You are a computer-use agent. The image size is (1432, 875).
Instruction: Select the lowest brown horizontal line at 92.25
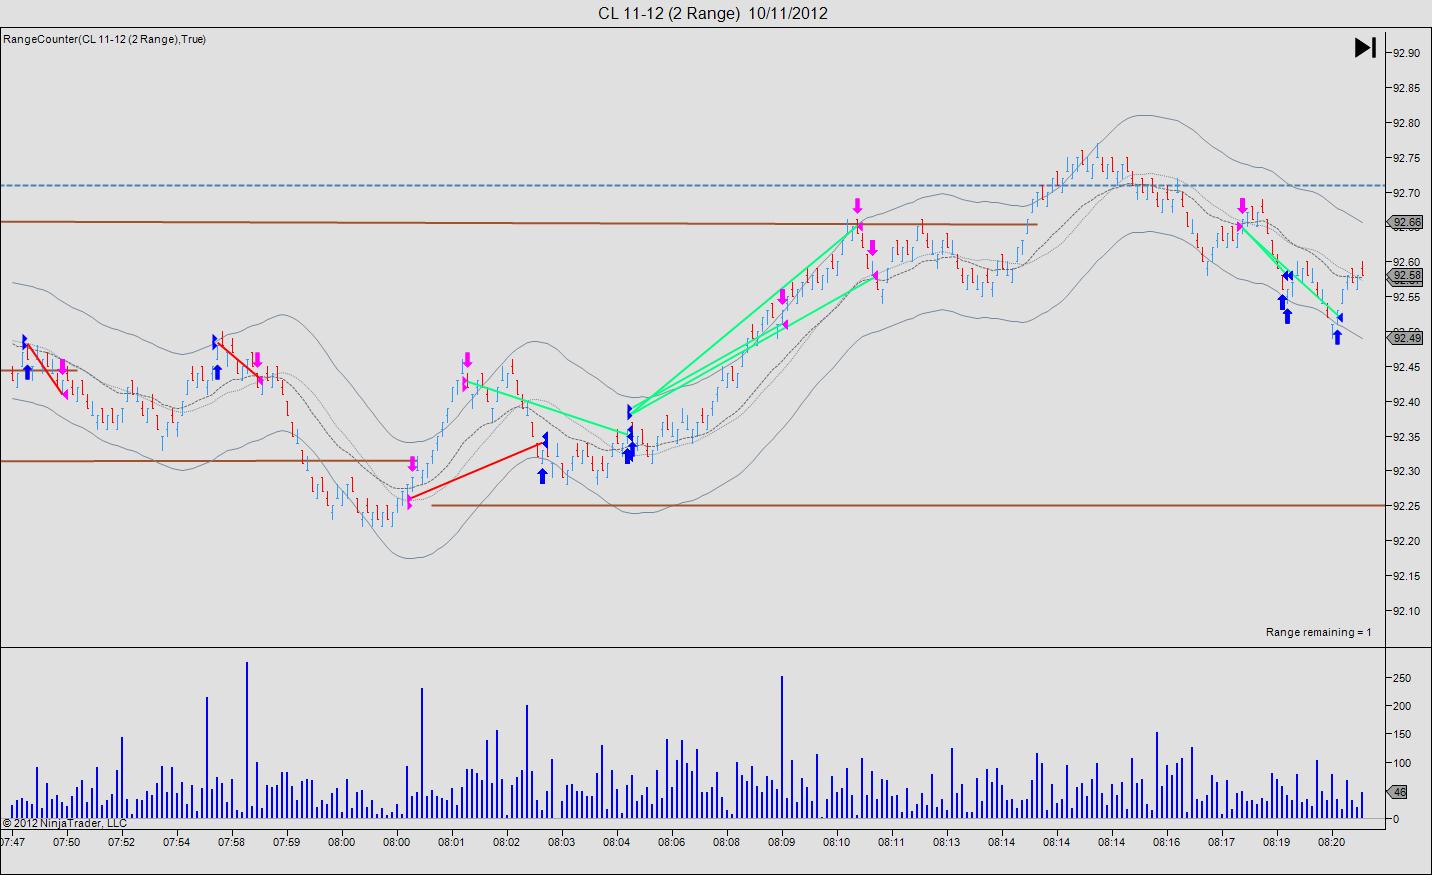(910, 505)
